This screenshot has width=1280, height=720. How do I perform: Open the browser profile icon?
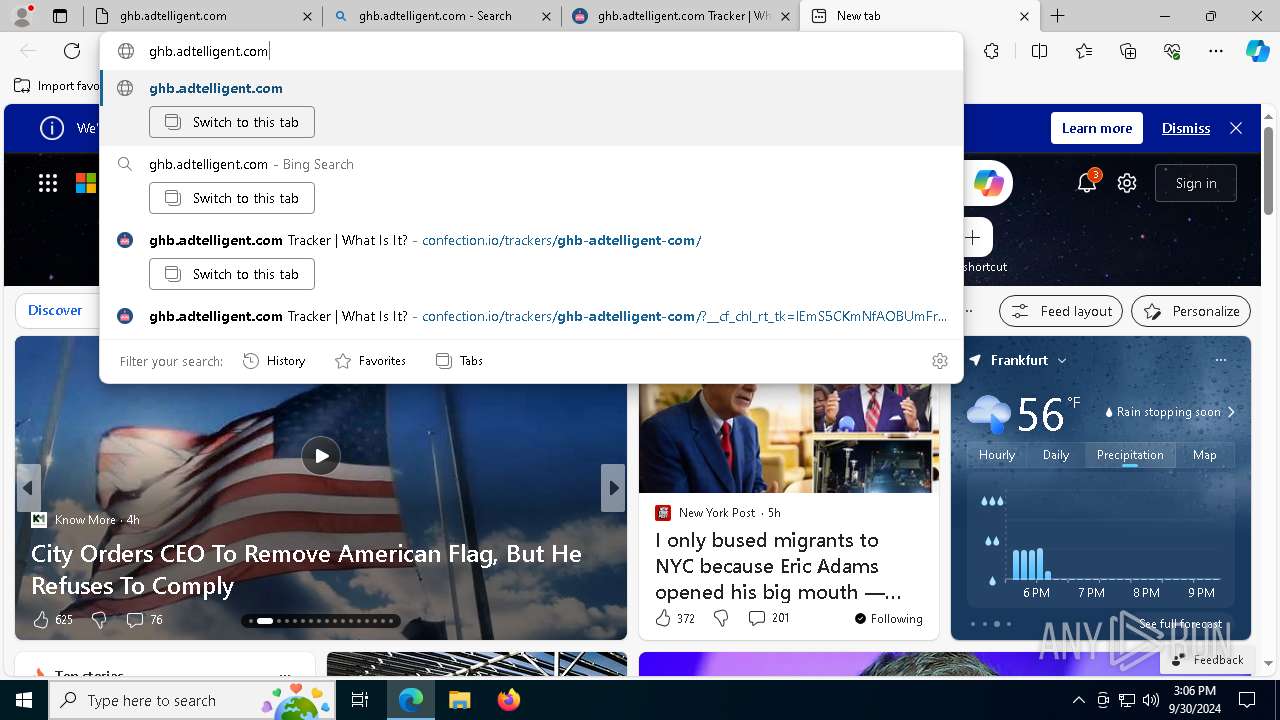click(23, 16)
